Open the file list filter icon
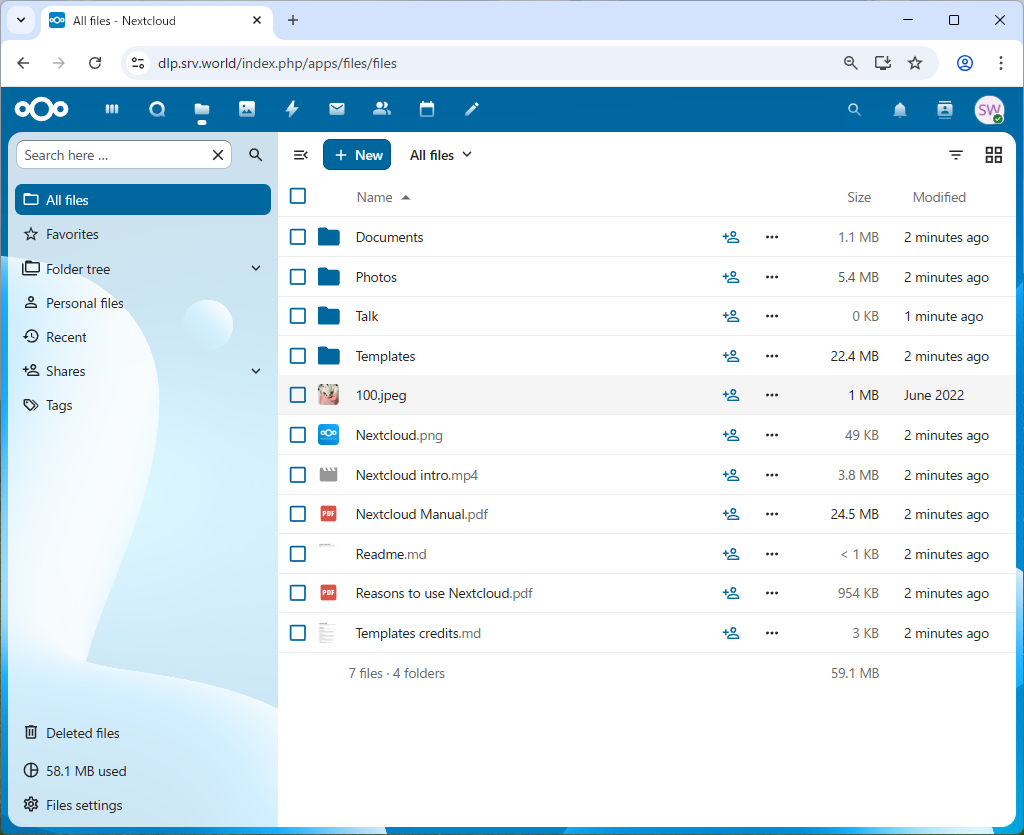 955,155
